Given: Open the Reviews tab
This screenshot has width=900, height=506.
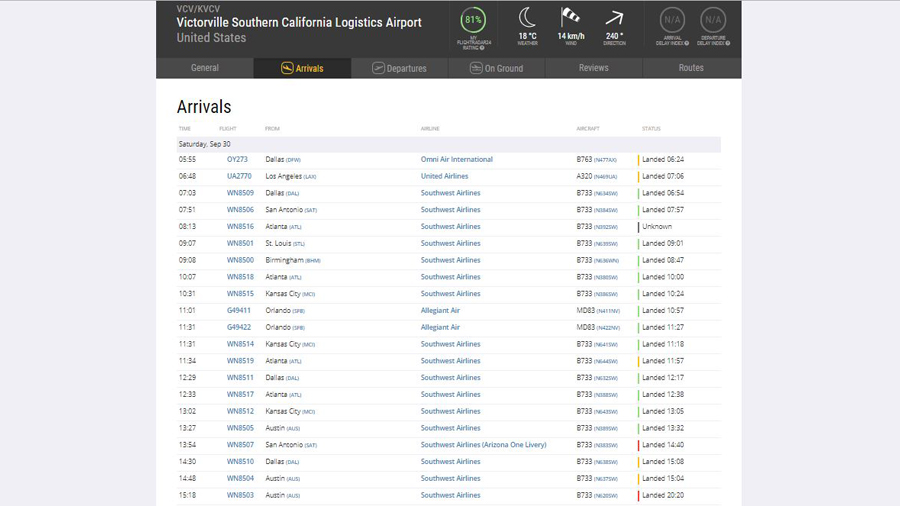Looking at the screenshot, I should (x=593, y=68).
